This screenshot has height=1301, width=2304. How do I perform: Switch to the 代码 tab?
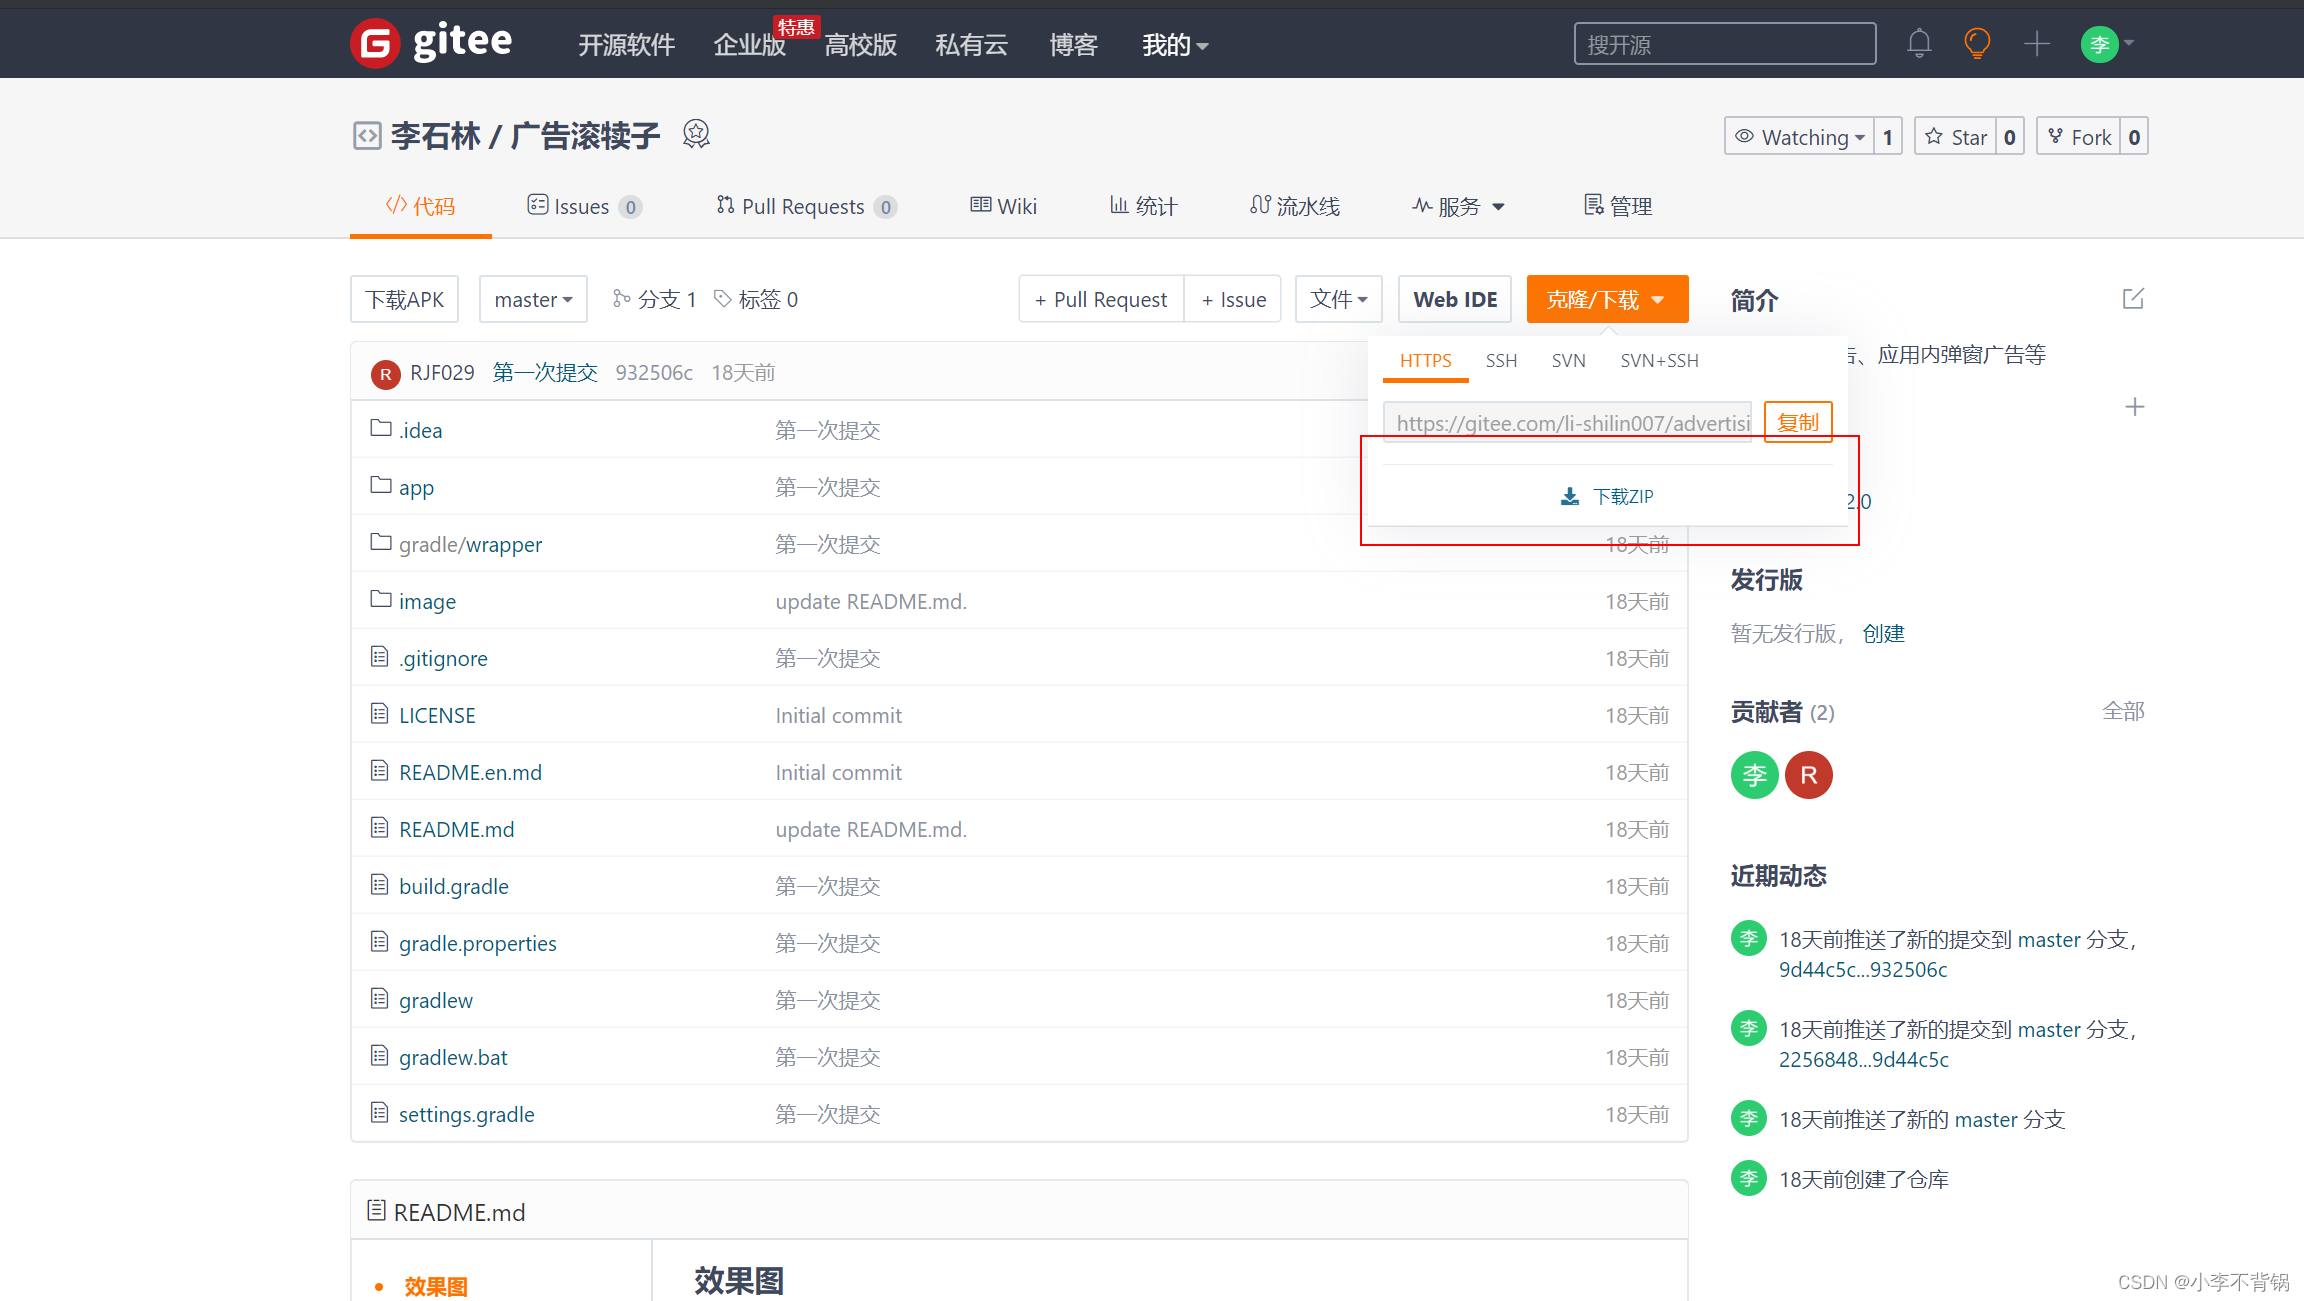click(x=420, y=207)
